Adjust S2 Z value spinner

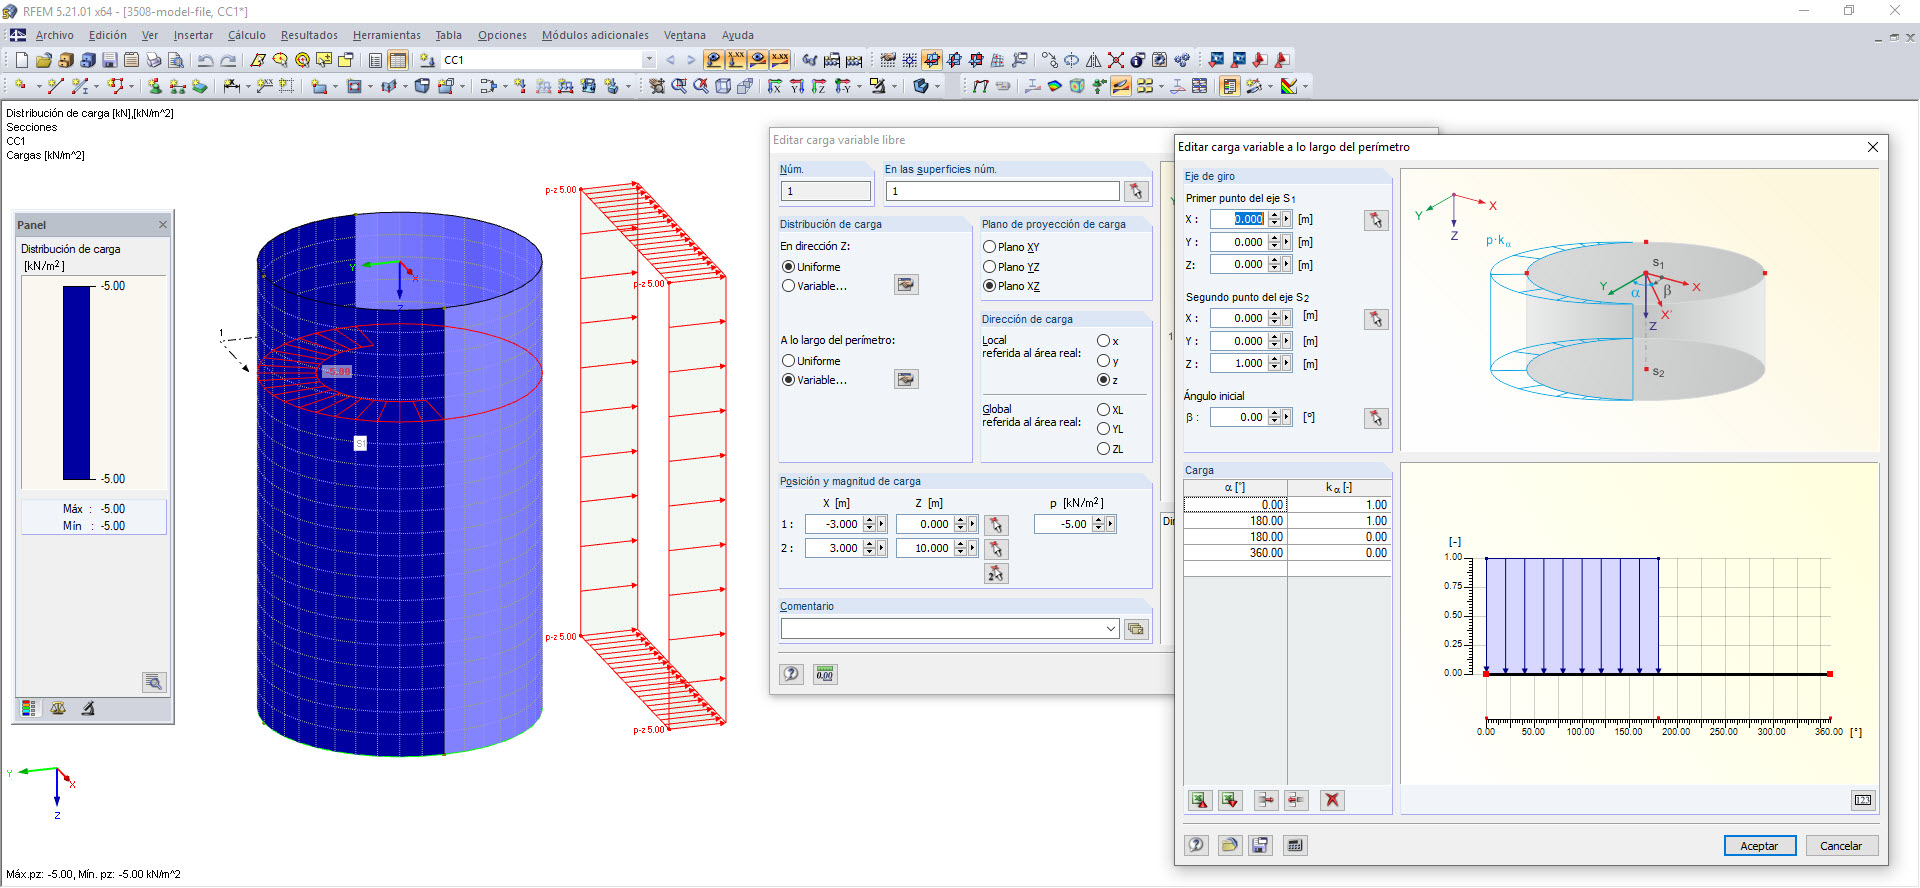coord(1274,364)
